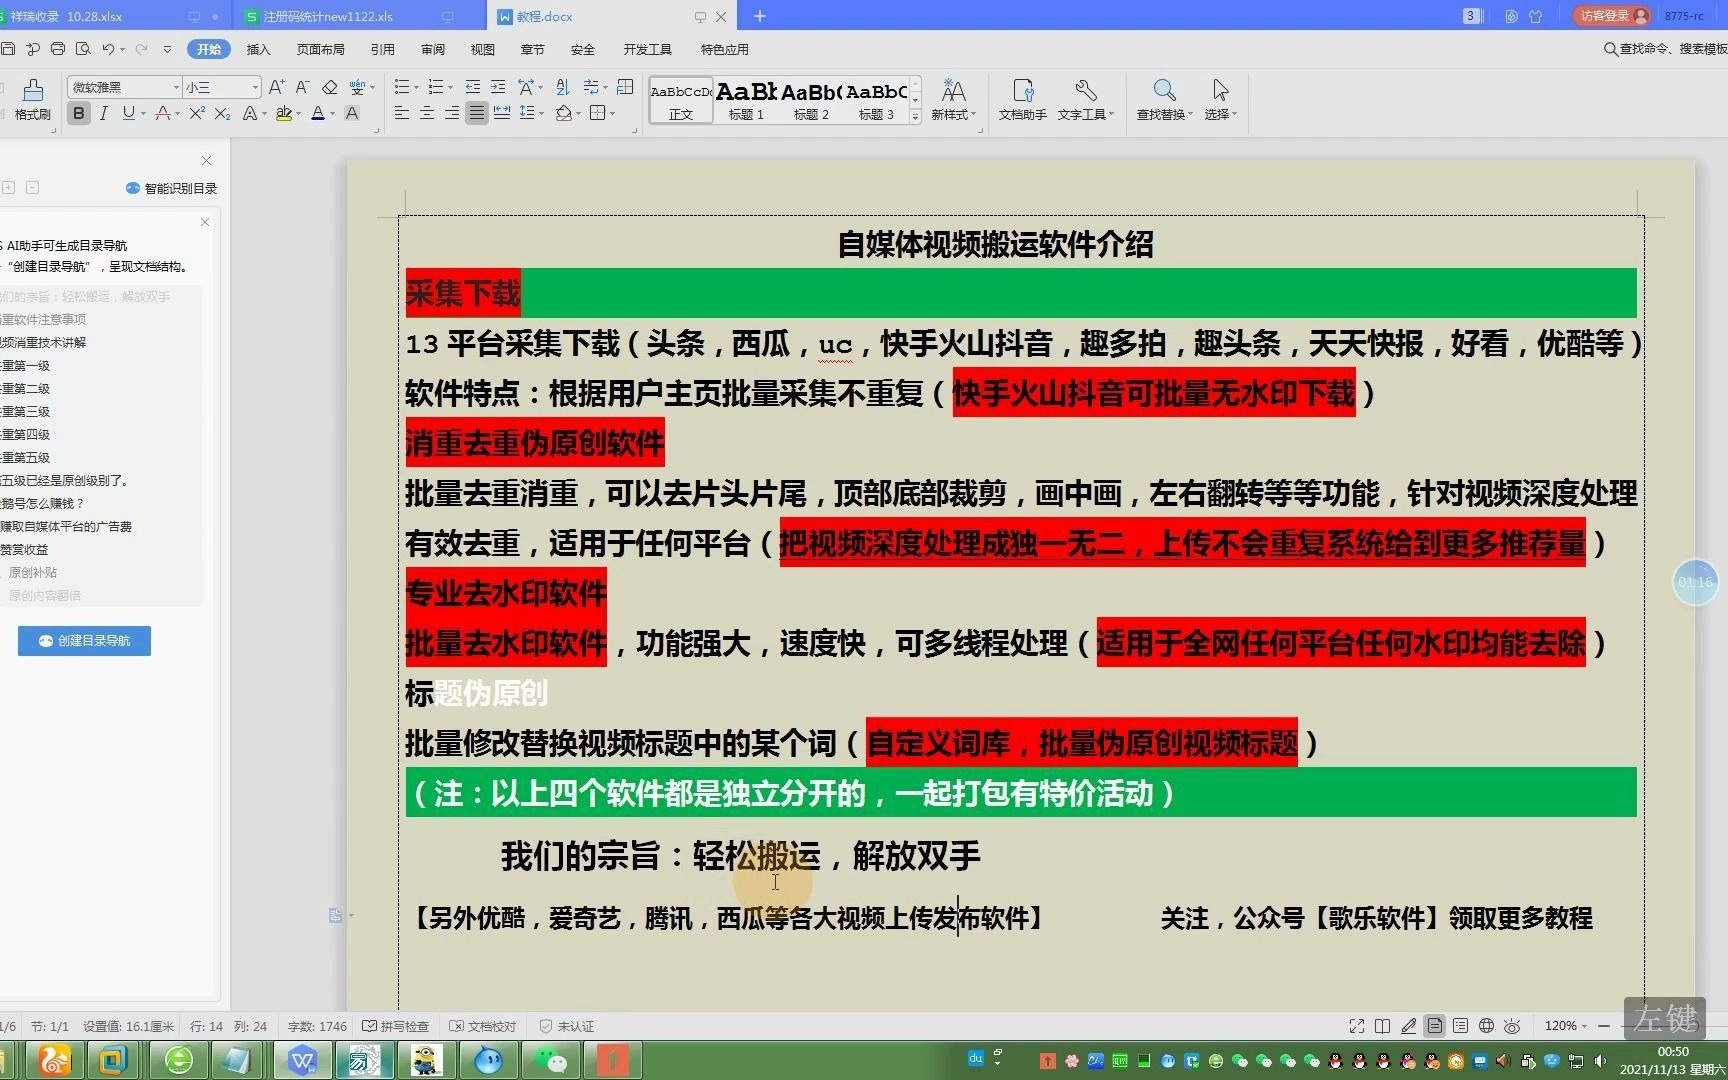1728x1080 pixels.
Task: Expand borders dropdown arrow
Action: tap(613, 114)
